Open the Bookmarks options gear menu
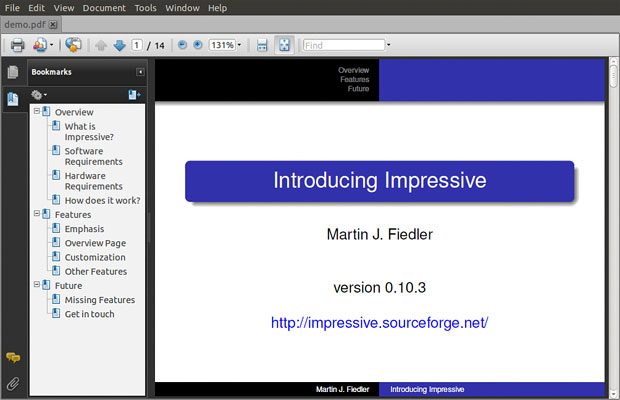The image size is (620, 400). coord(39,95)
